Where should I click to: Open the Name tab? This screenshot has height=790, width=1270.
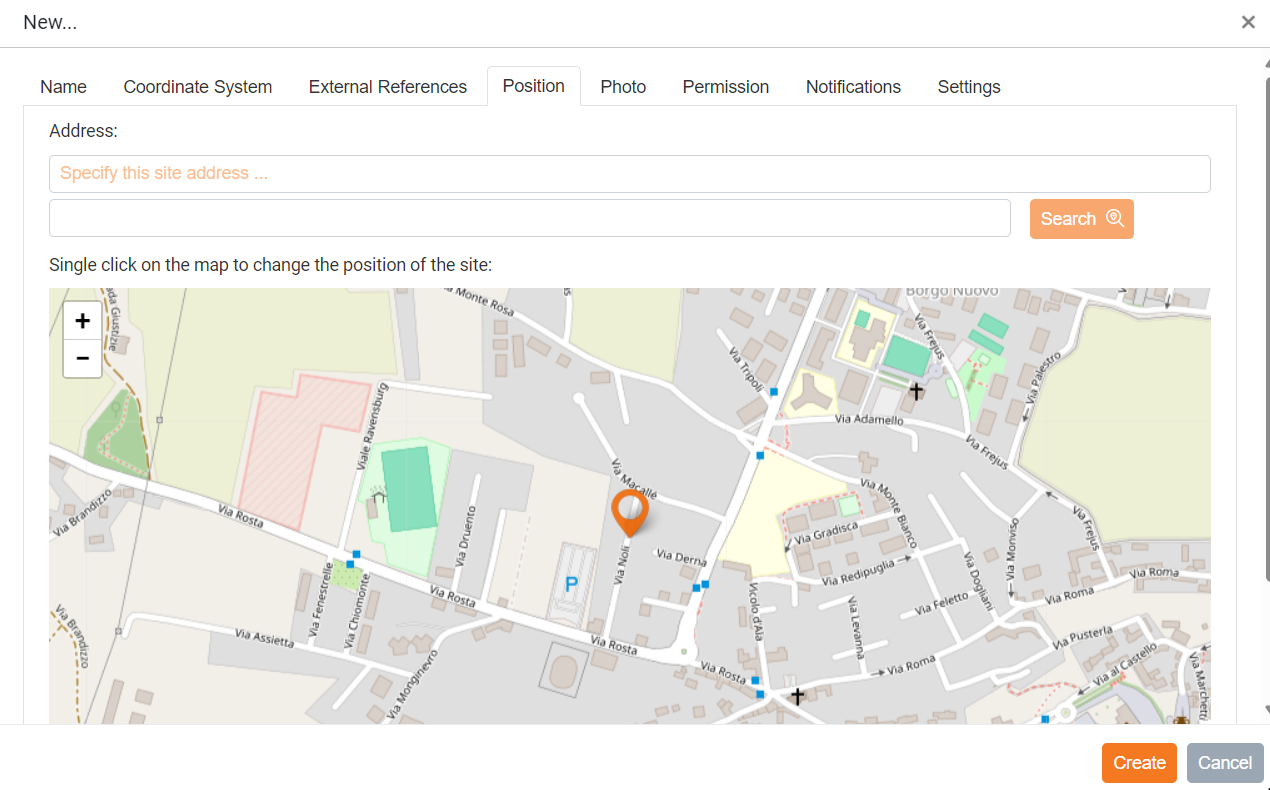coord(63,87)
